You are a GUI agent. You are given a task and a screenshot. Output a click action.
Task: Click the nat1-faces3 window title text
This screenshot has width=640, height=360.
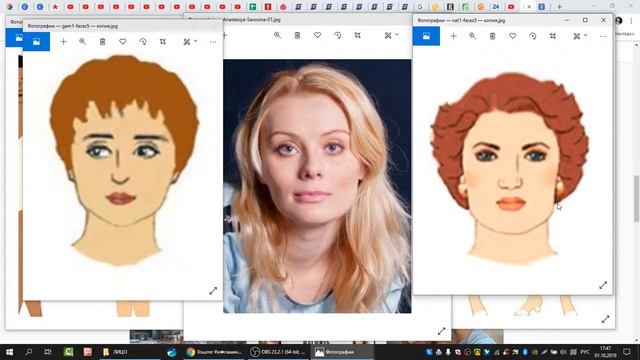(461, 20)
